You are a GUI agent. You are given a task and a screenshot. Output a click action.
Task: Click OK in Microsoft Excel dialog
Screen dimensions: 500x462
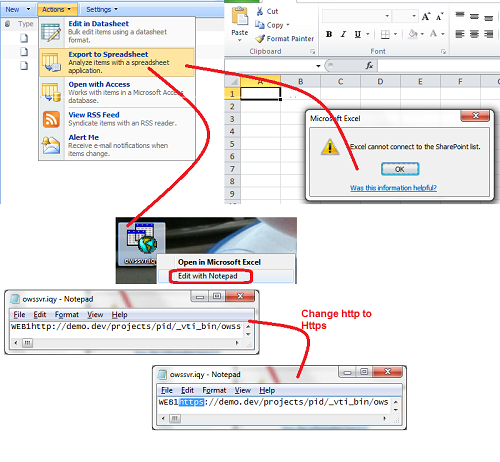coord(400,169)
